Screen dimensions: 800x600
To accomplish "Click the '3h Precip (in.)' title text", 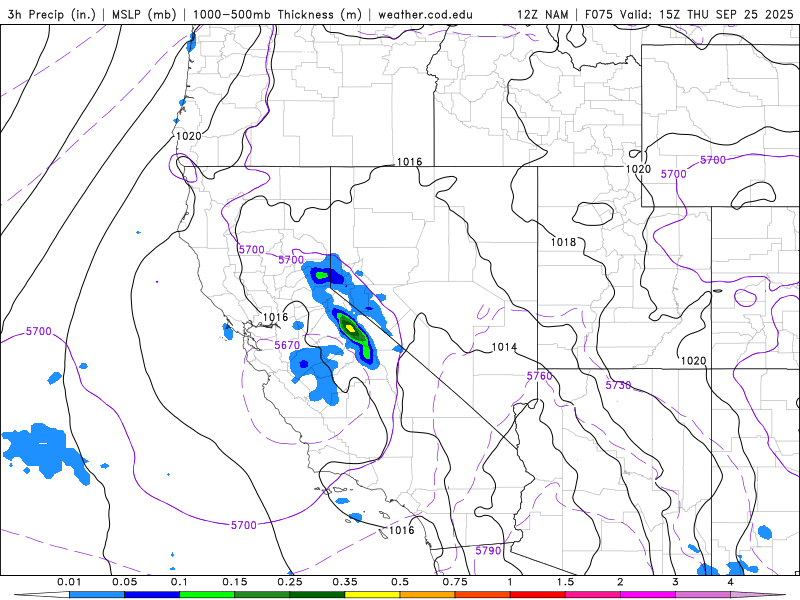I will pyautogui.click(x=52, y=14).
